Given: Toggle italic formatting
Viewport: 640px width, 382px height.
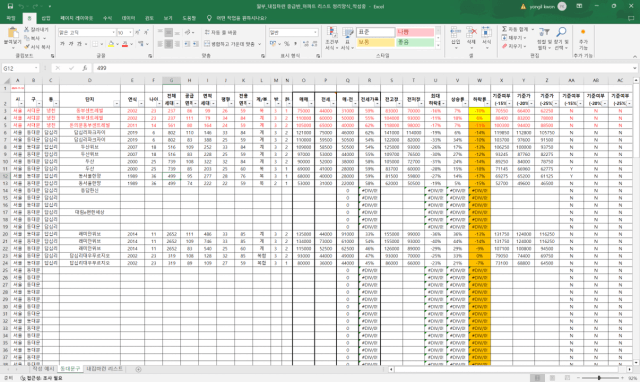Looking at the screenshot, I should click(x=71, y=44).
